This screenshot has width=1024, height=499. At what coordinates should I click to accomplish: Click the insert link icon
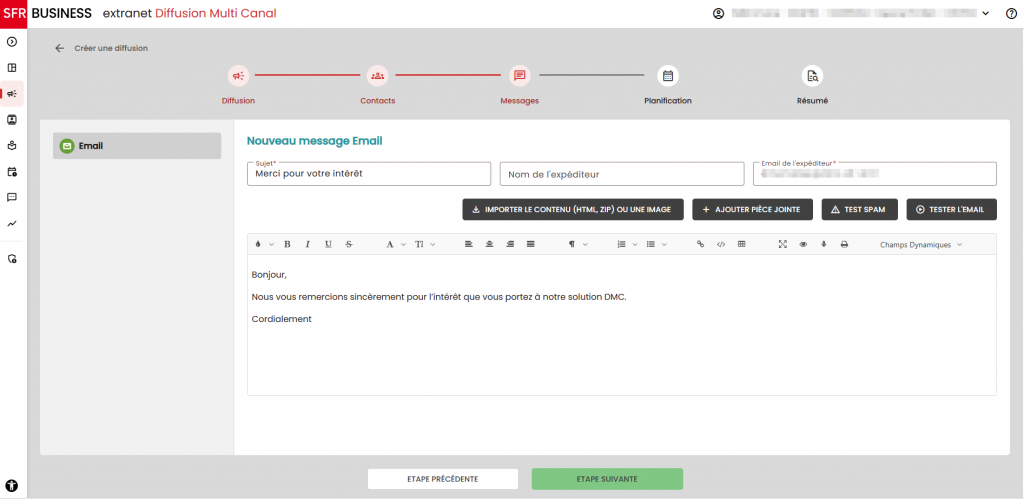tap(700, 244)
